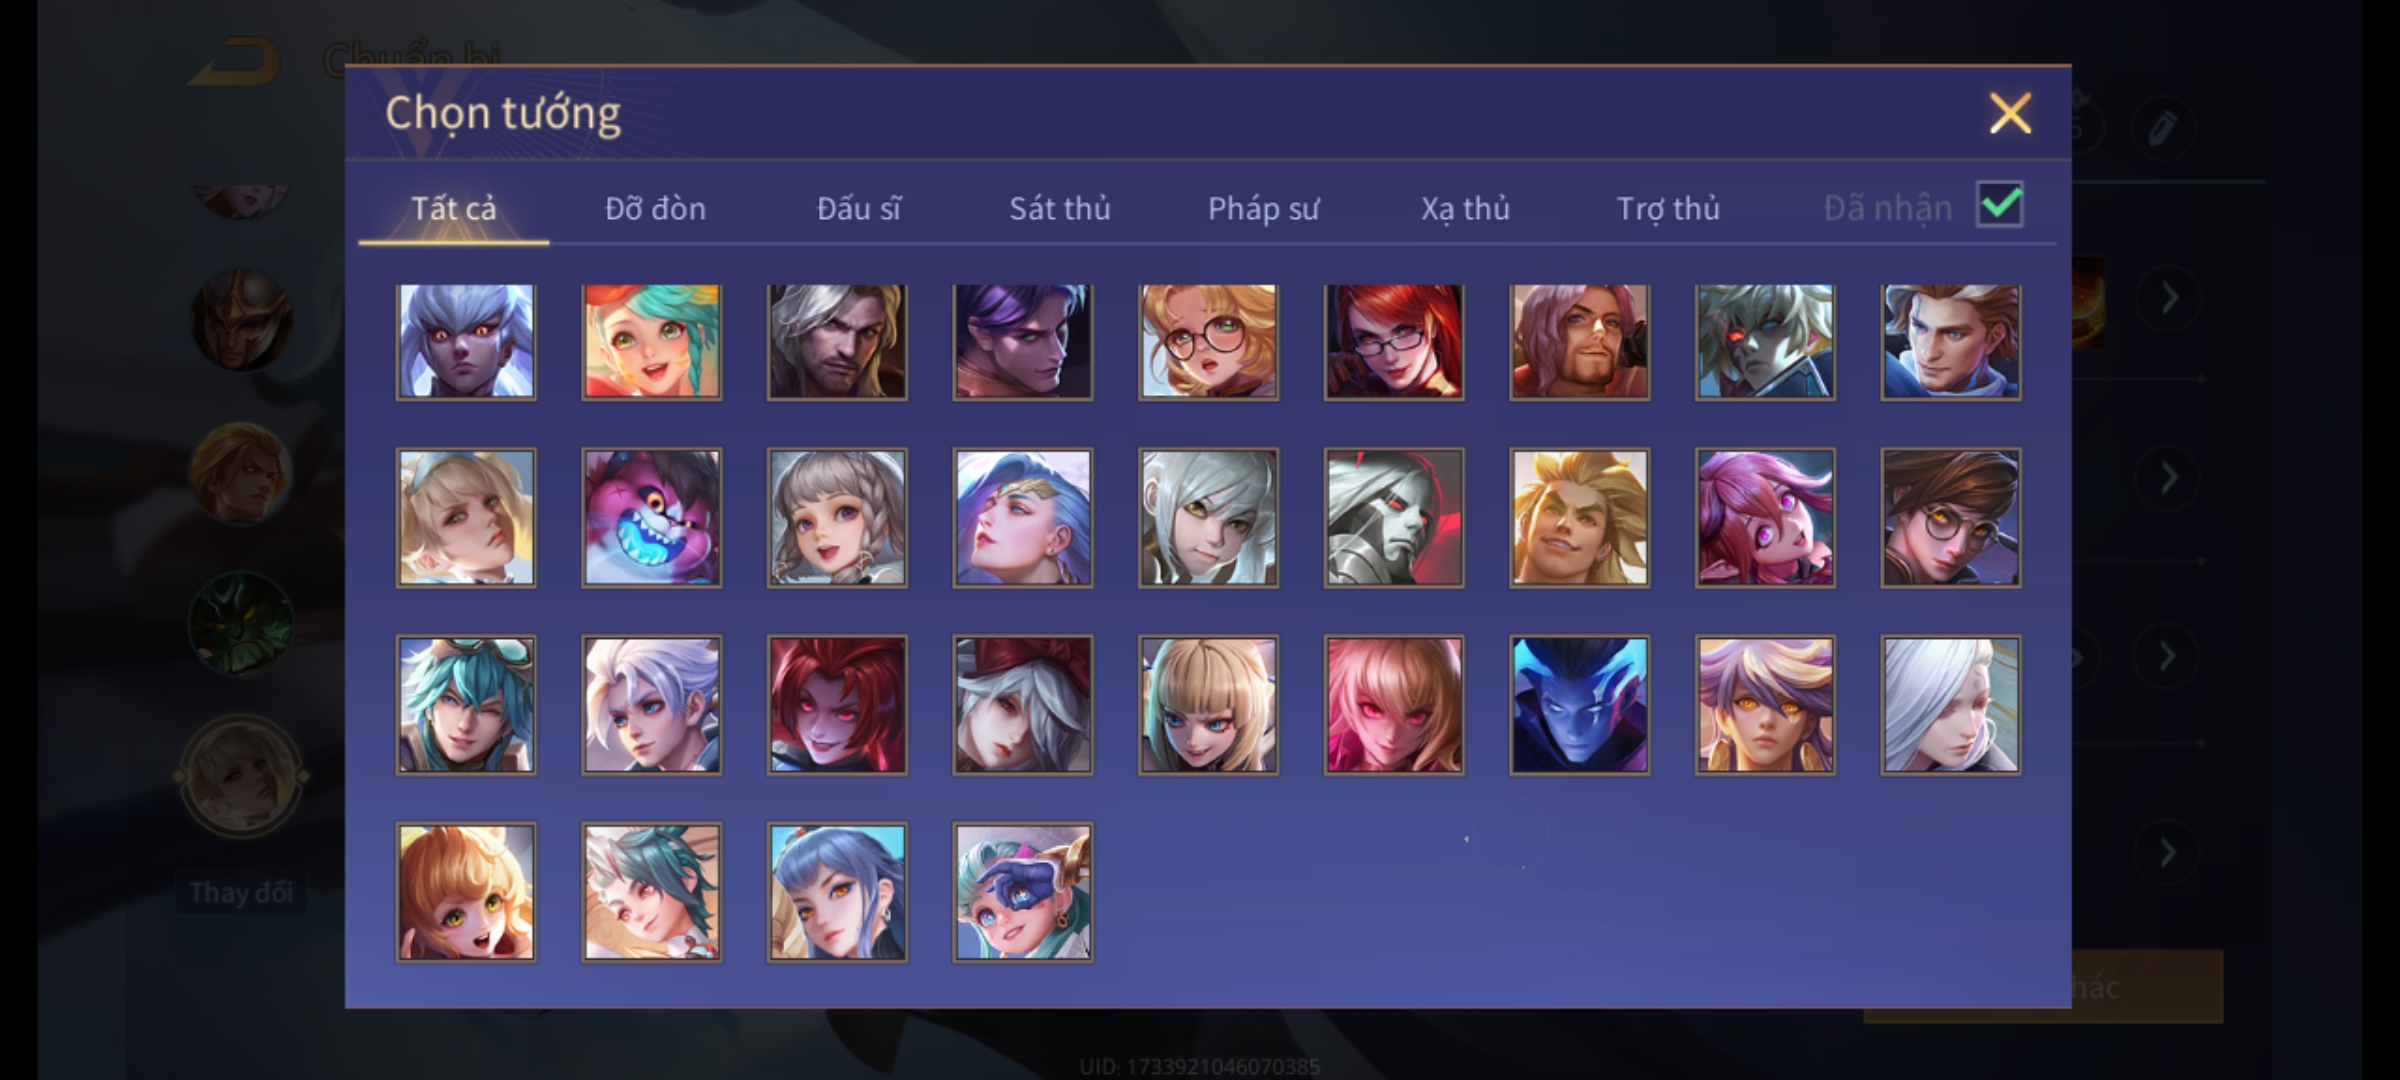2400x1080 pixels.
Task: Select the Đấu sĩ tab
Action: click(858, 208)
